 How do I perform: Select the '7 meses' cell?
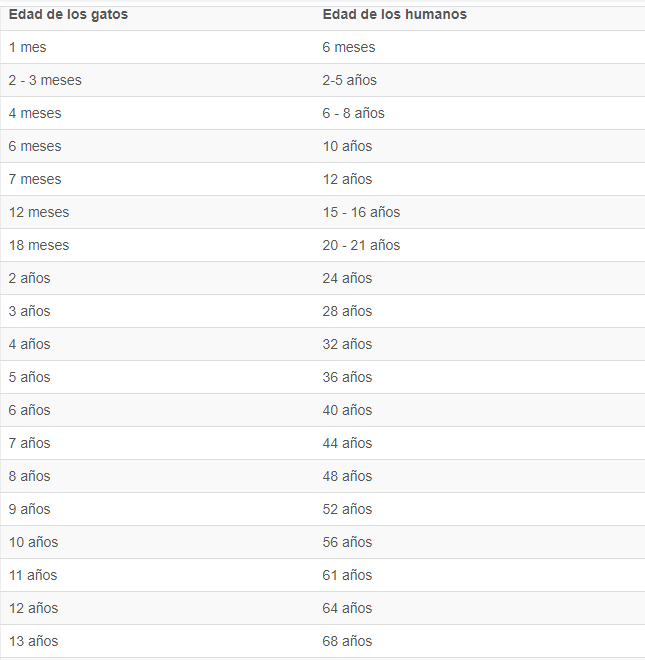[35, 179]
